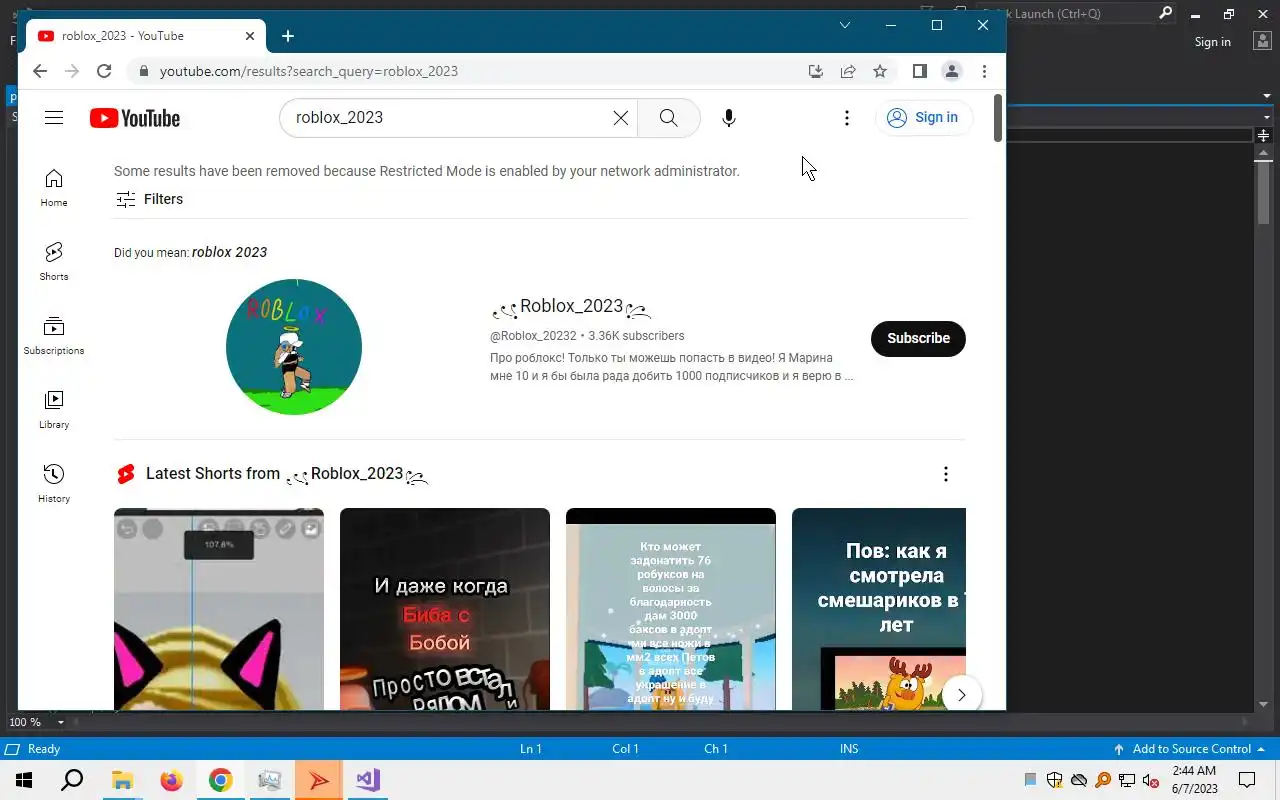Sign in to YouTube
This screenshot has height=800, width=1280.
(x=923, y=118)
